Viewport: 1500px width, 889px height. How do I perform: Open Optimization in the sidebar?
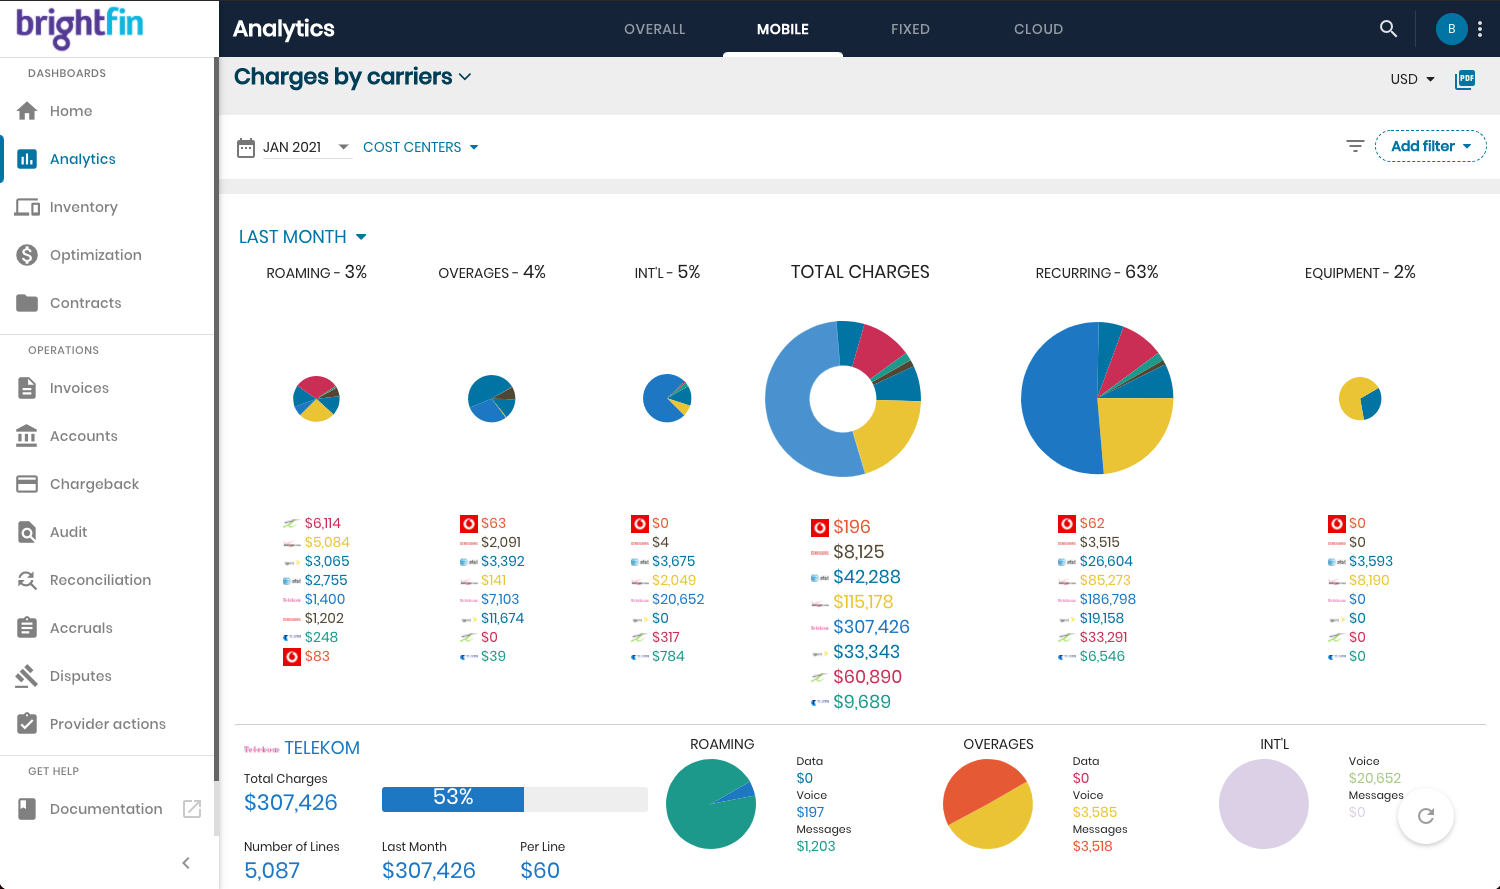coord(95,255)
